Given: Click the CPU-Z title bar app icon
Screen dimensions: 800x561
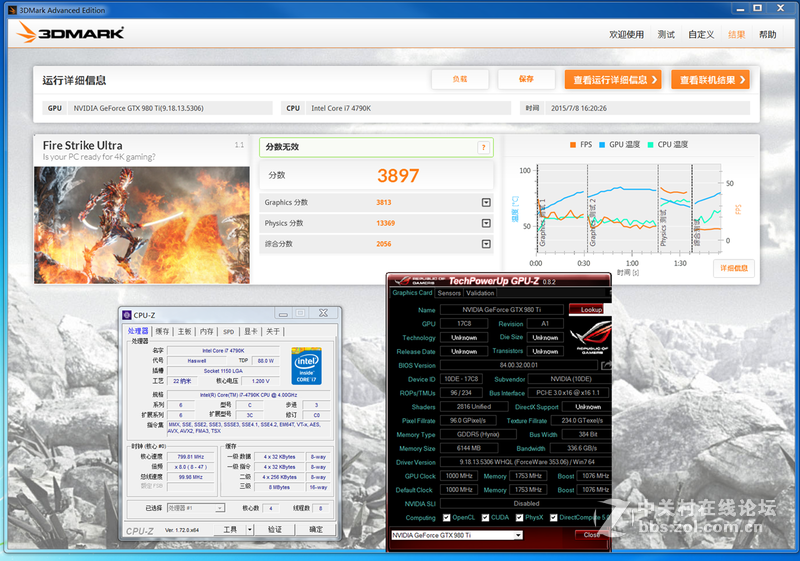Looking at the screenshot, I should click(127, 315).
